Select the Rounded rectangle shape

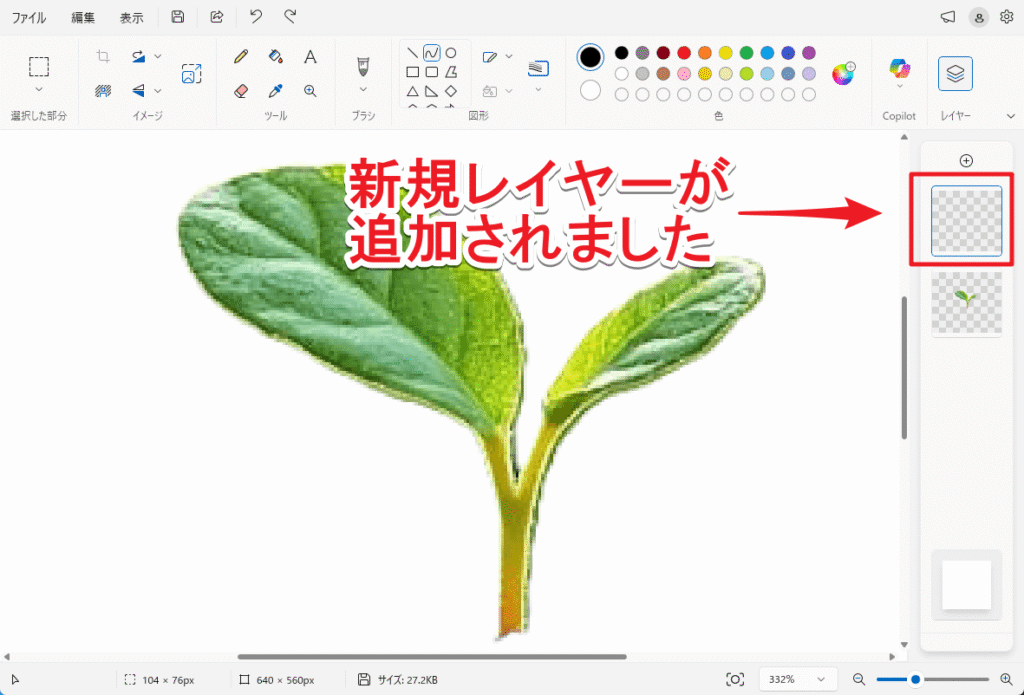coord(432,72)
